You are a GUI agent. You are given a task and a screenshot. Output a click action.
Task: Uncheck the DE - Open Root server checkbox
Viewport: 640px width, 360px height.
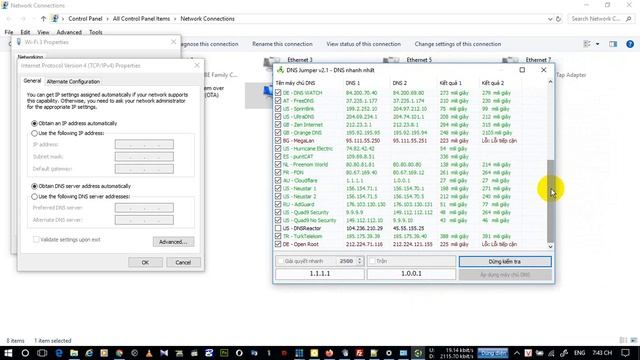tap(278, 244)
